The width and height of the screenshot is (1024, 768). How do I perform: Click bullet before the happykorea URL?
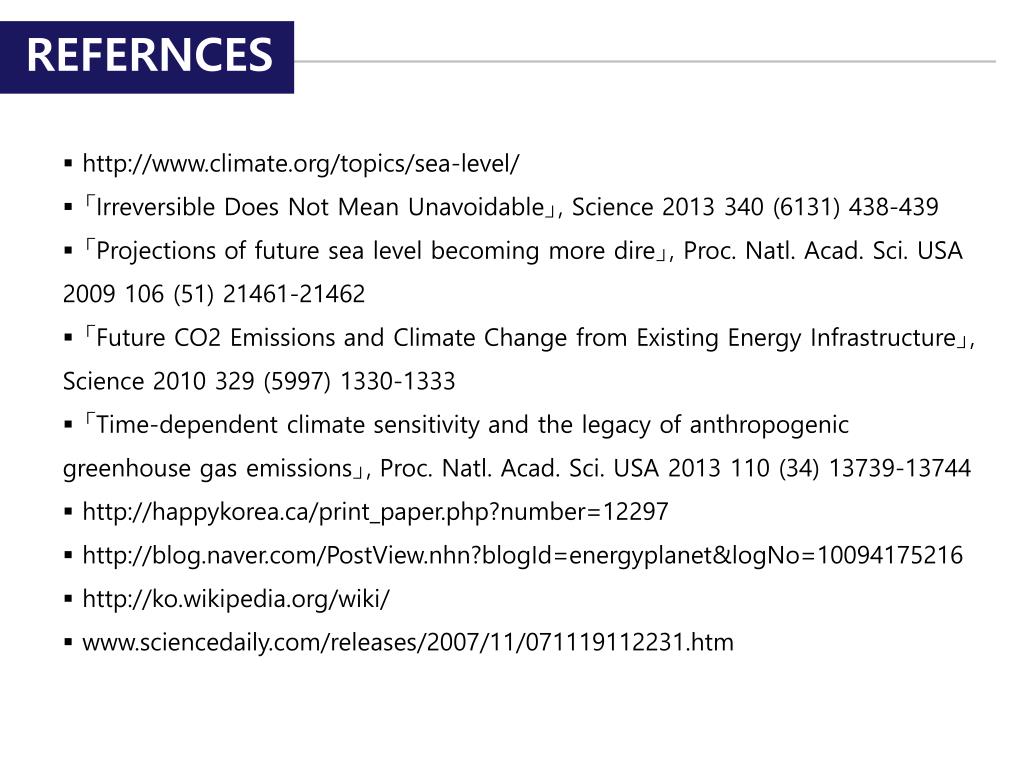[69, 511]
